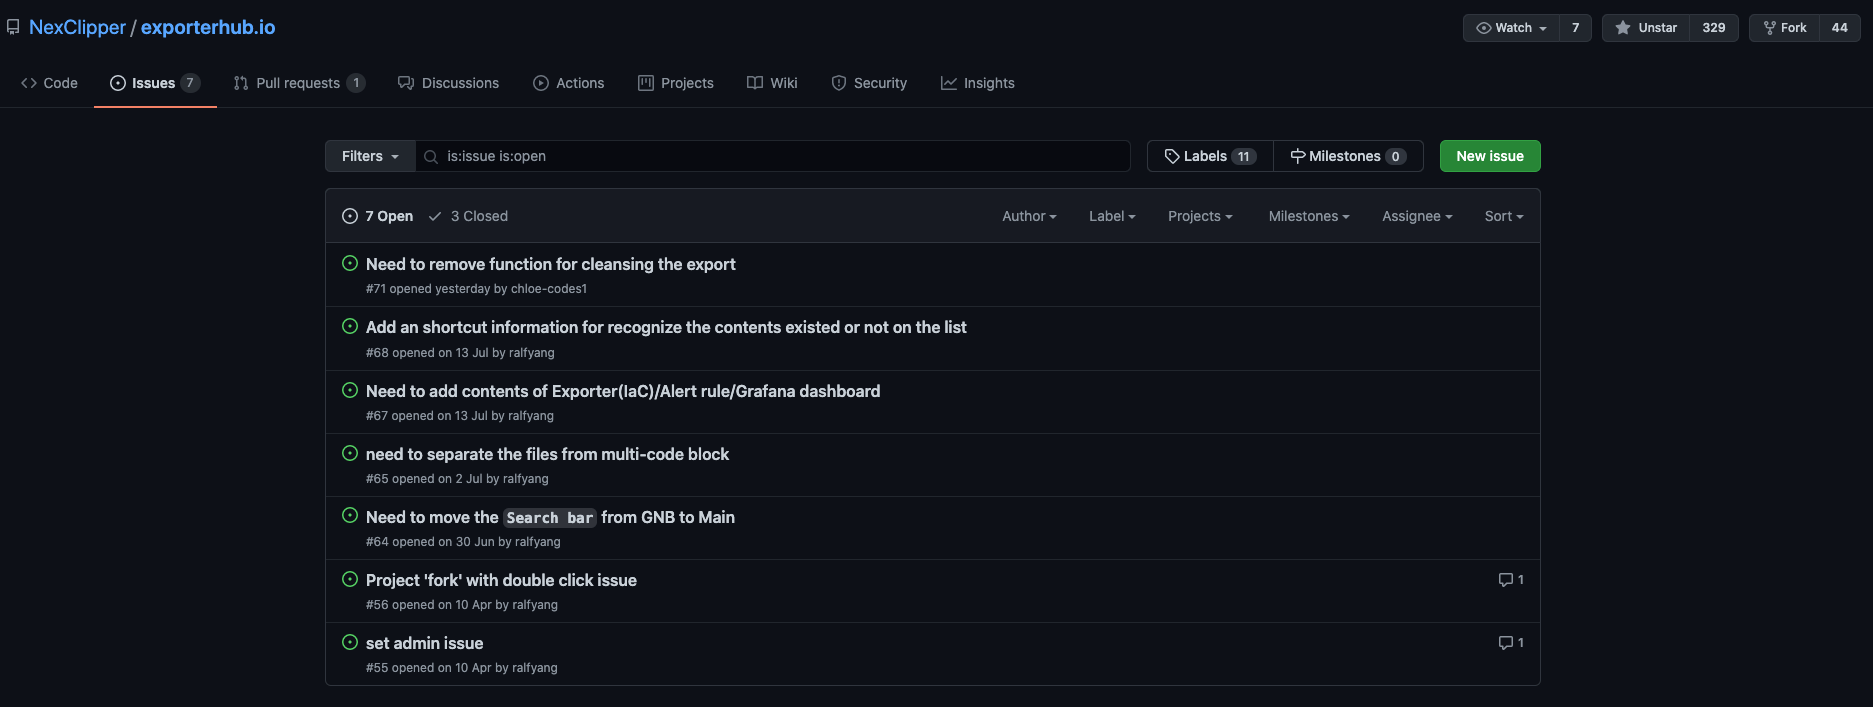Select the Issues tab
The height and width of the screenshot is (707, 1873).
click(x=155, y=83)
